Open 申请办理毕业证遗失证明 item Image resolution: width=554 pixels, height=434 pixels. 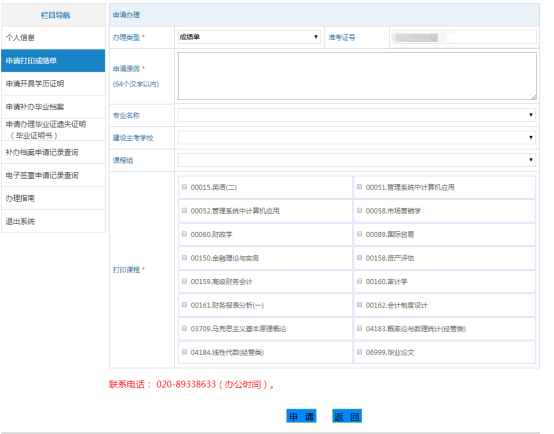(53, 129)
